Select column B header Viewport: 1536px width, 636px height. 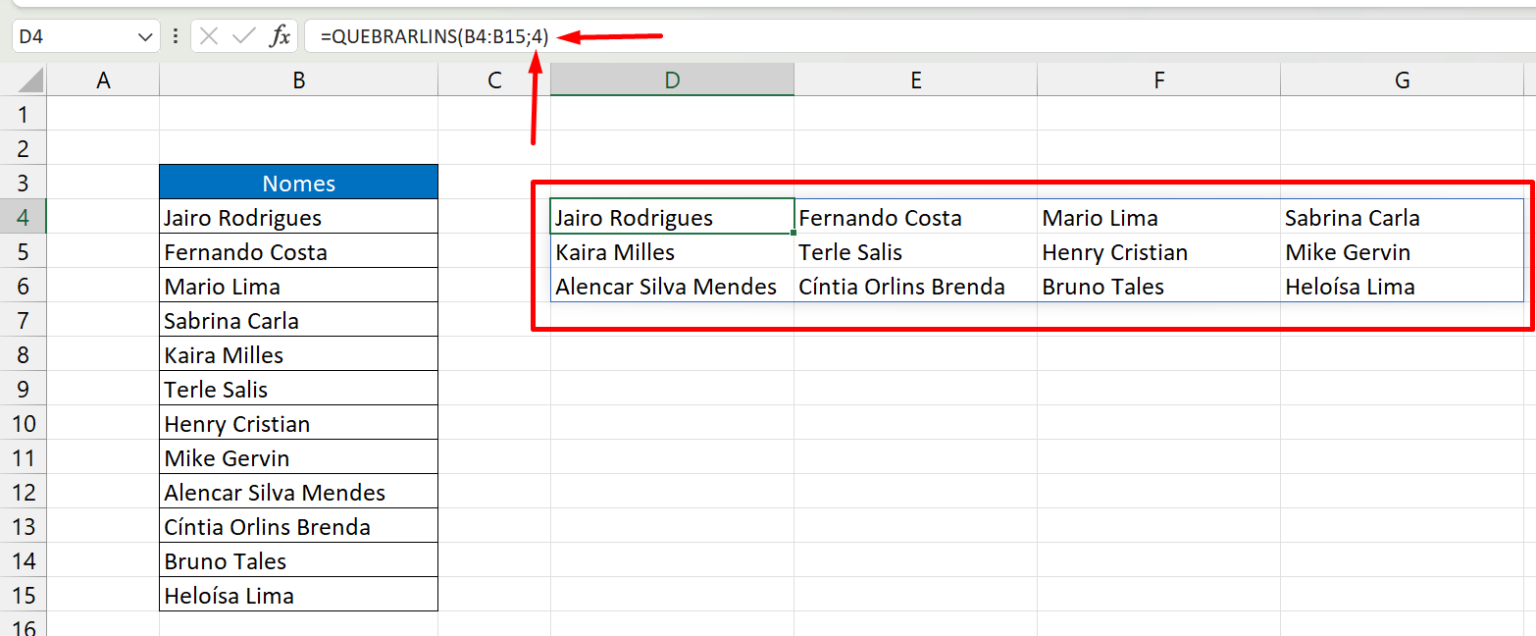click(x=298, y=79)
